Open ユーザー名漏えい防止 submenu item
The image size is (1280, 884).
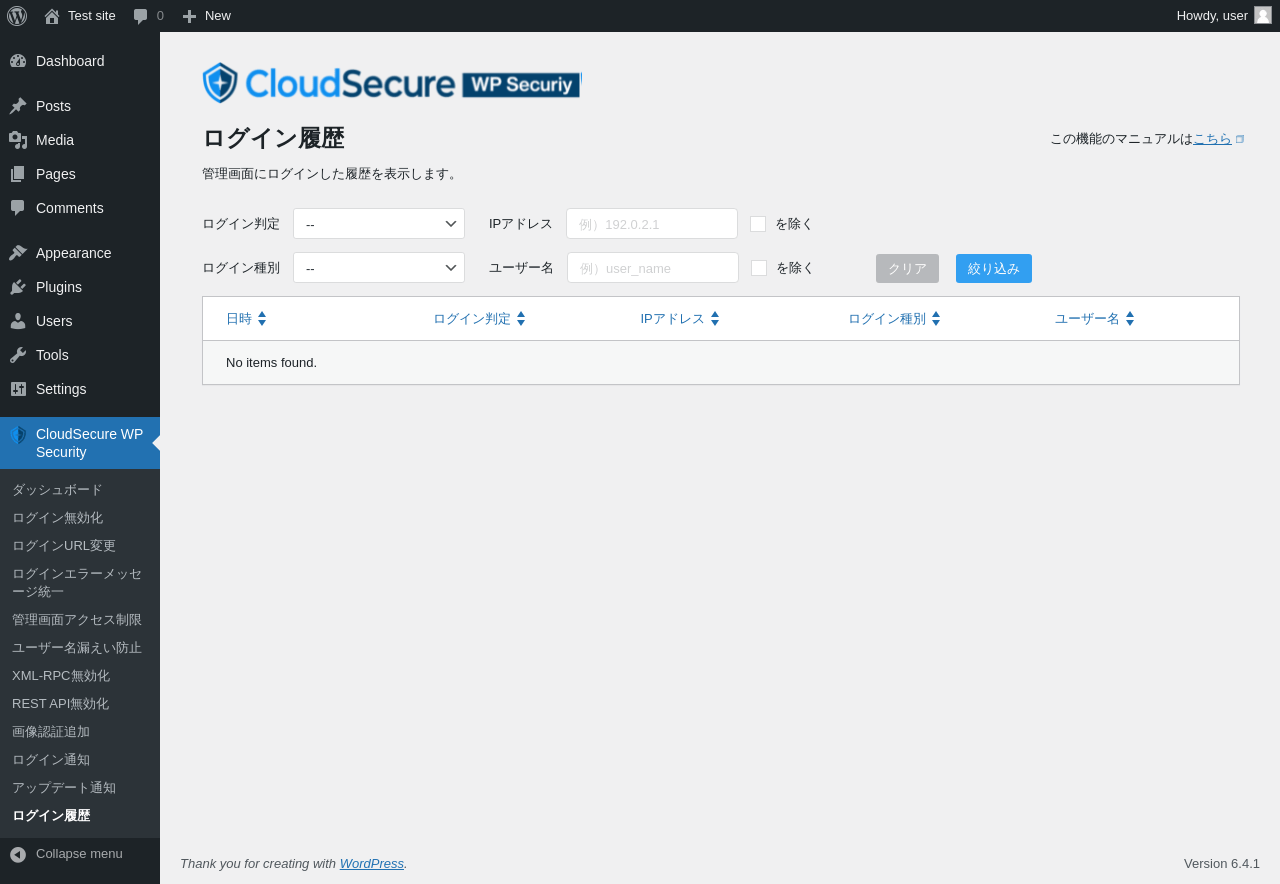coord(77,648)
